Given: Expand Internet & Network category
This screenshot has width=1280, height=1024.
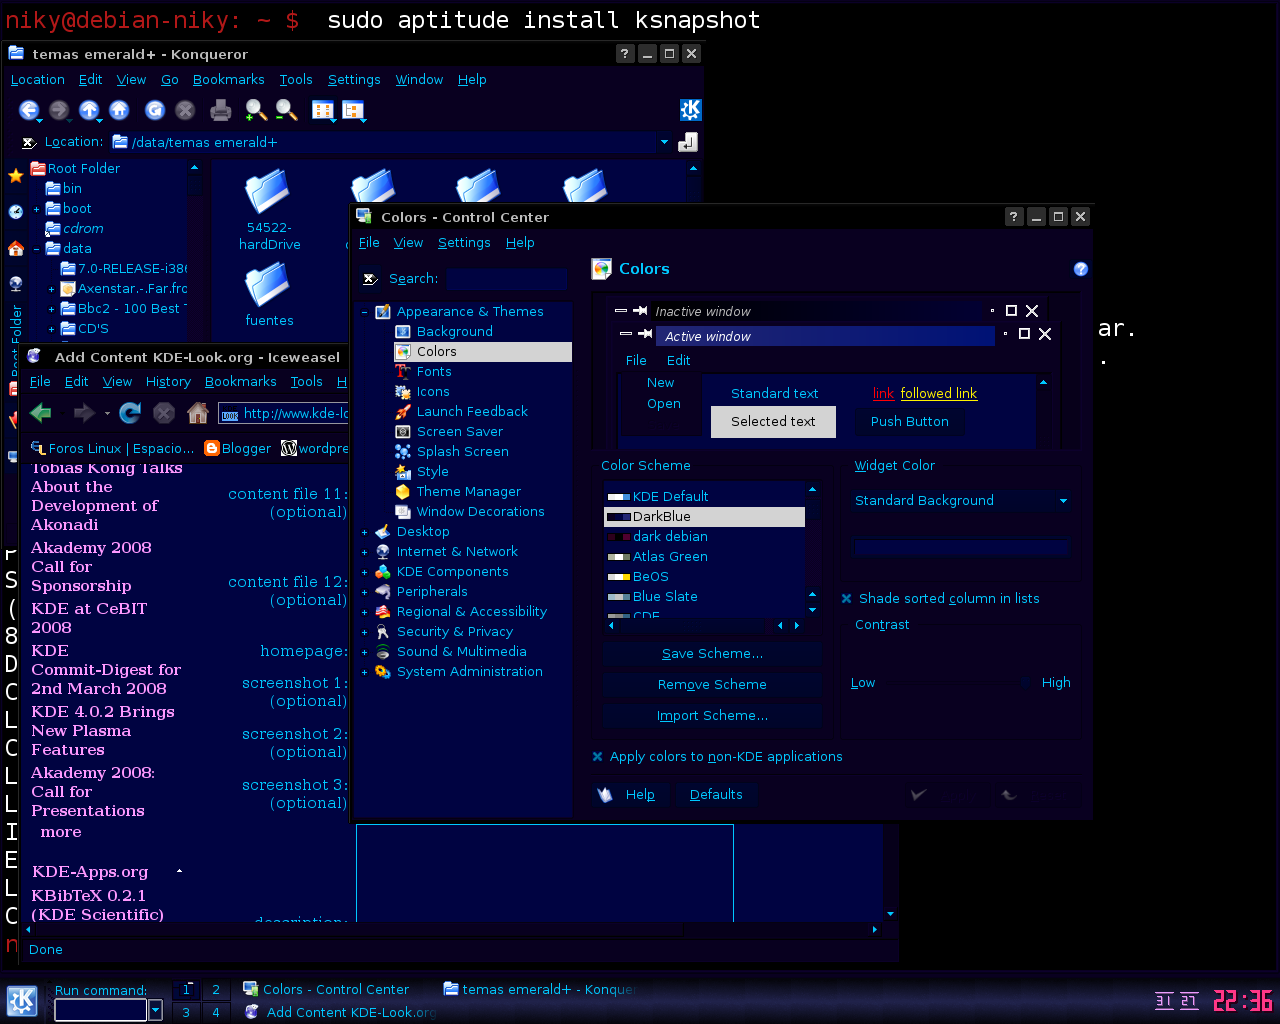Looking at the screenshot, I should (365, 552).
